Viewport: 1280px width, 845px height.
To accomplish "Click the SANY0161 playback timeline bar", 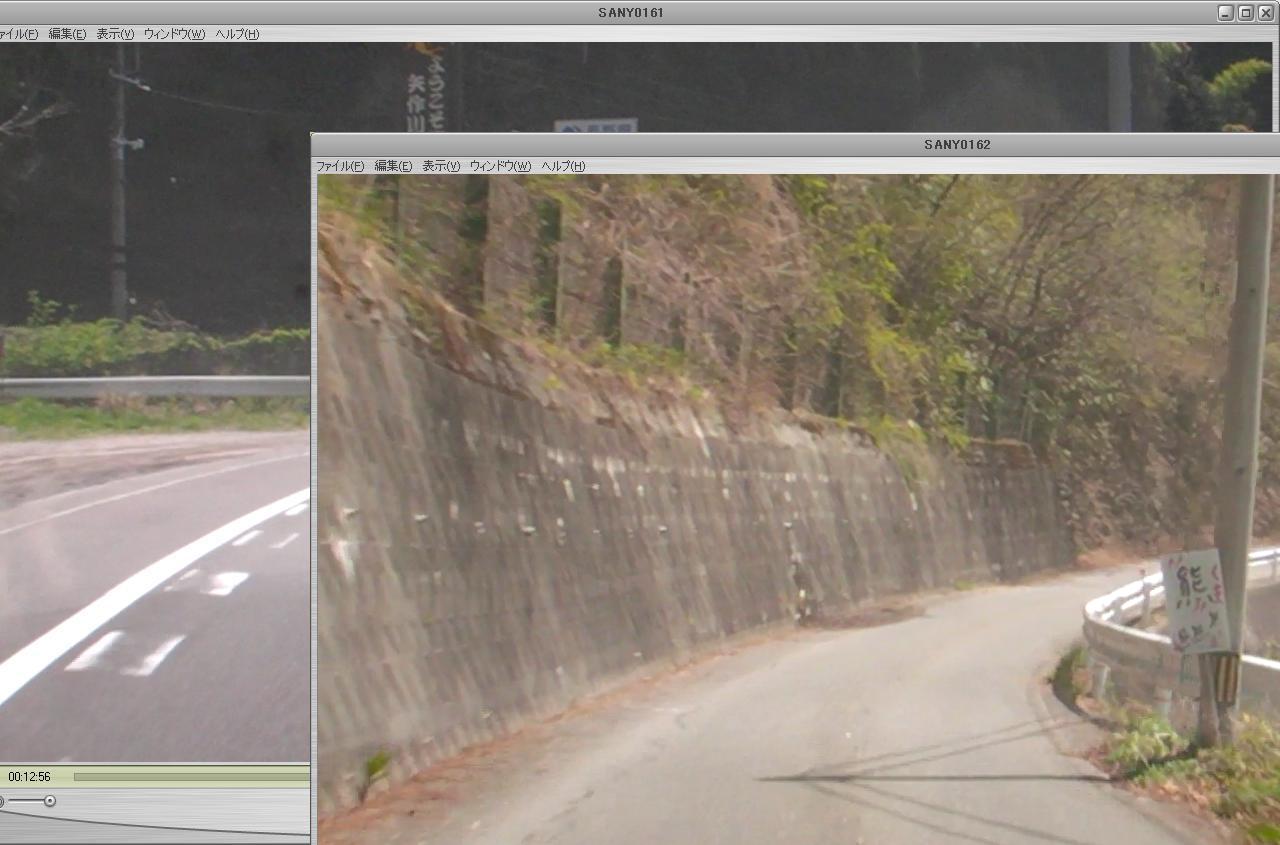I will coord(190,776).
